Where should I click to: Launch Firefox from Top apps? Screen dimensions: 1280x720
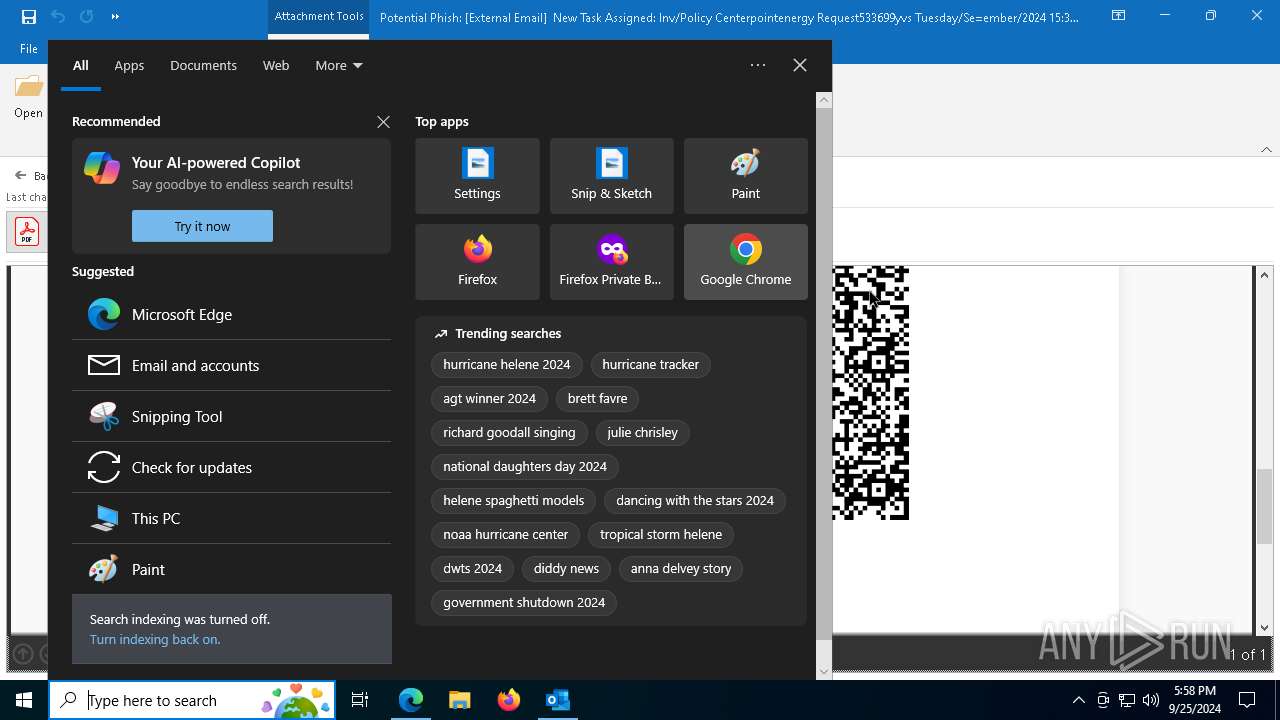point(477,262)
